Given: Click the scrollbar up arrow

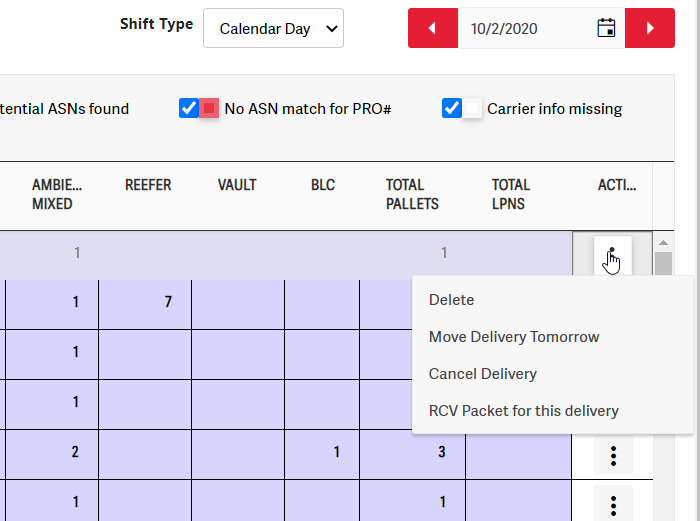Looking at the screenshot, I should click(663, 243).
